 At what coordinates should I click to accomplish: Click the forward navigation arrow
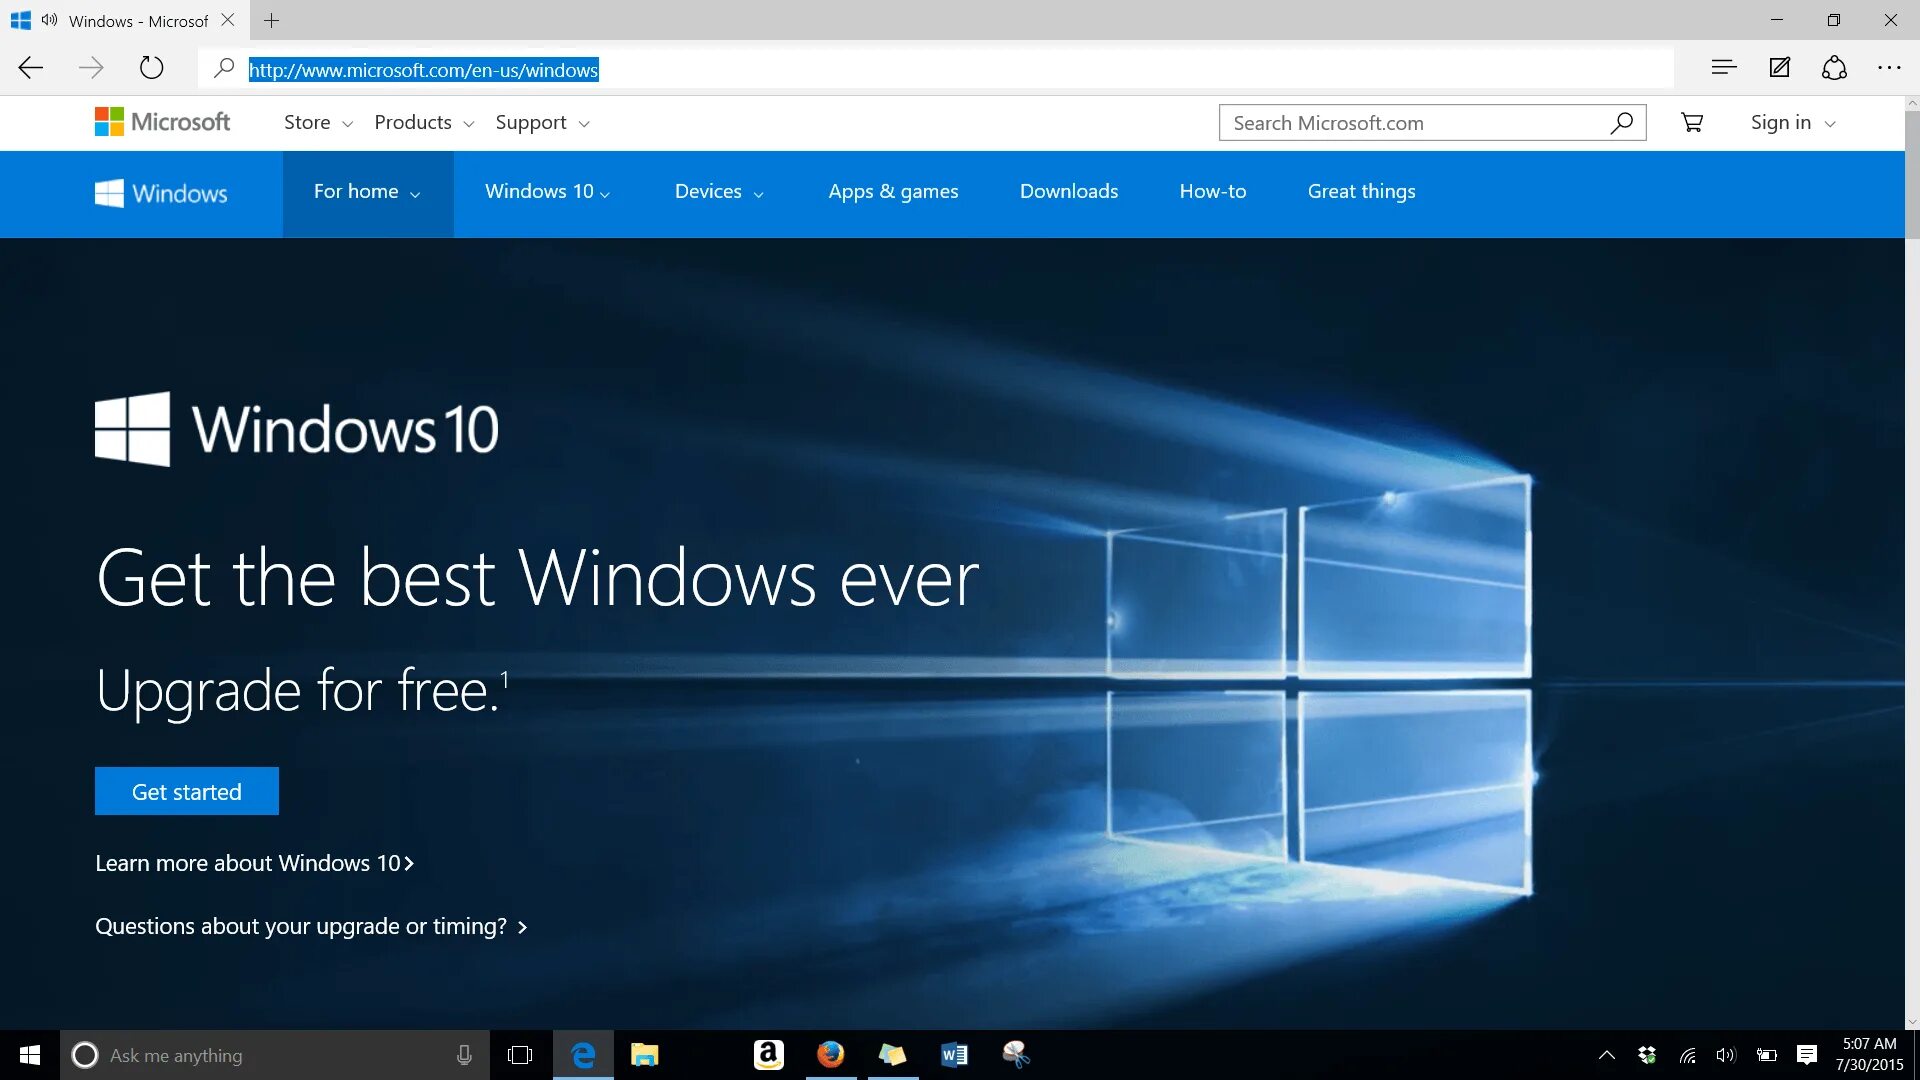tap(91, 68)
